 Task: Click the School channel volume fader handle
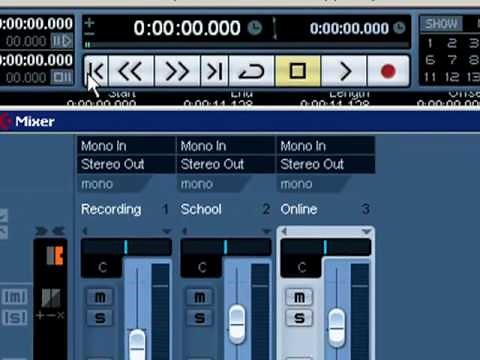click(x=237, y=324)
